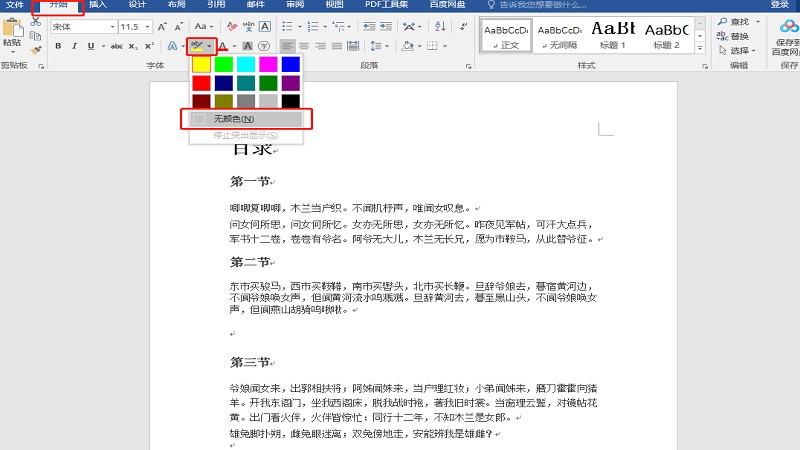
Task: Pick the yellow highlight color swatch
Action: [201, 64]
